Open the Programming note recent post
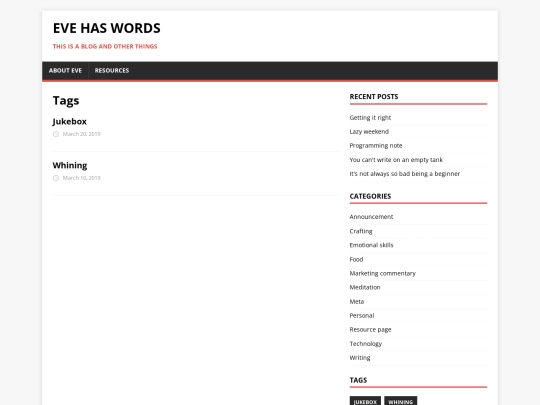This screenshot has height=405, width=540. (376, 146)
